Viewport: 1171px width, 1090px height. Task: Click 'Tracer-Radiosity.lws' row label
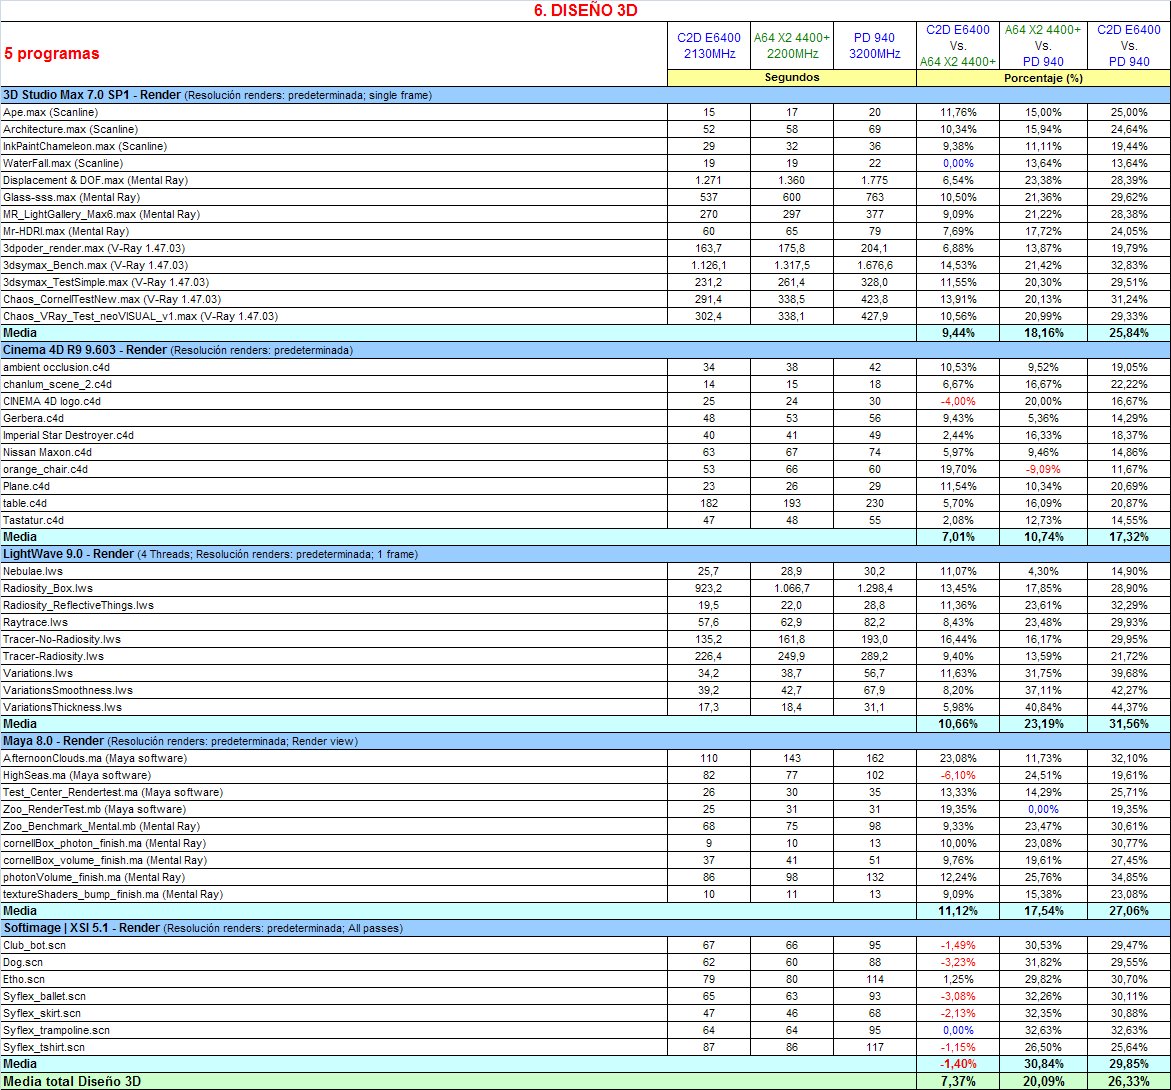(x=54, y=656)
